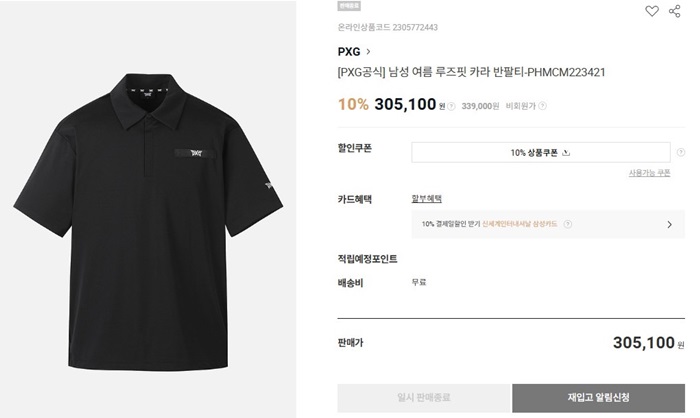The width and height of the screenshot is (700, 418).
Task: Click the product title containing PHMCM223421
Action: click(471, 72)
